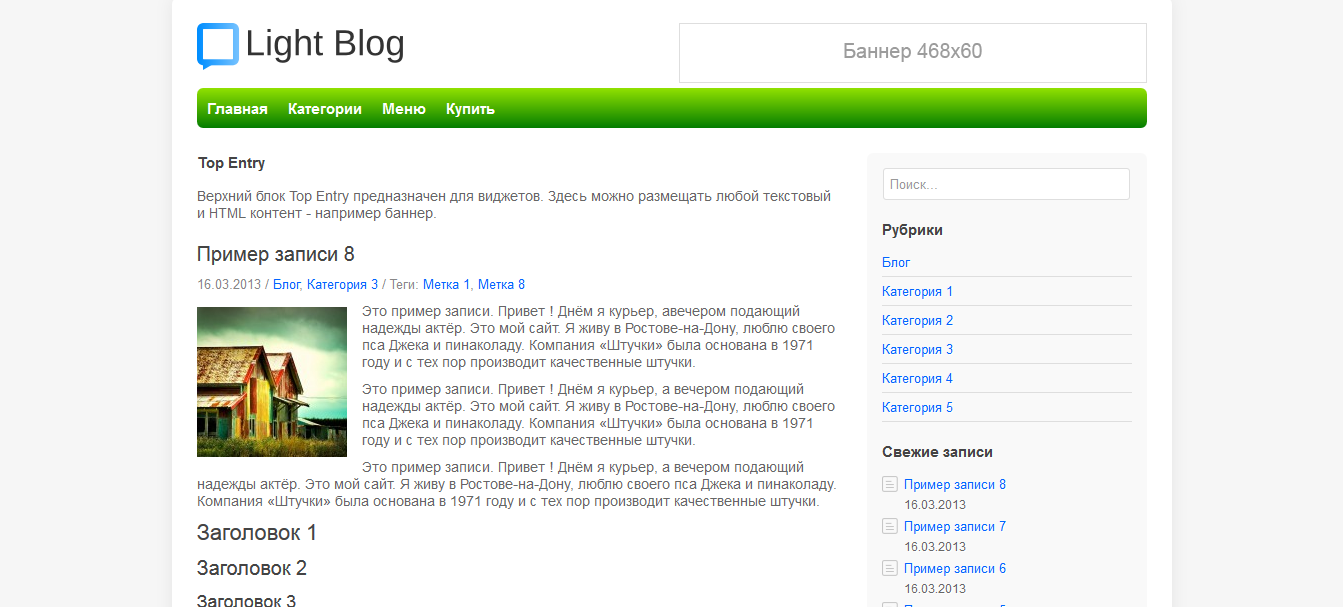Open the Категории menu item
This screenshot has height=607, width=1343.
click(x=325, y=109)
